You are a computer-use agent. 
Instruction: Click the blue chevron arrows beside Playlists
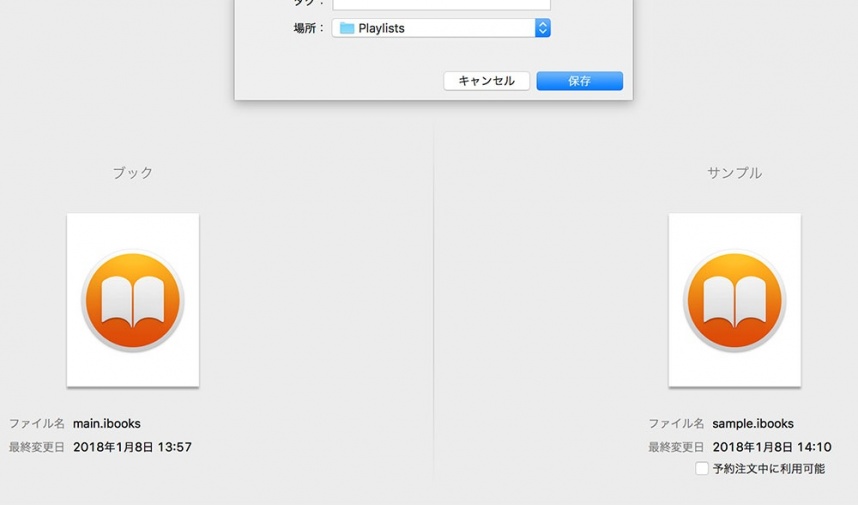coord(543,29)
